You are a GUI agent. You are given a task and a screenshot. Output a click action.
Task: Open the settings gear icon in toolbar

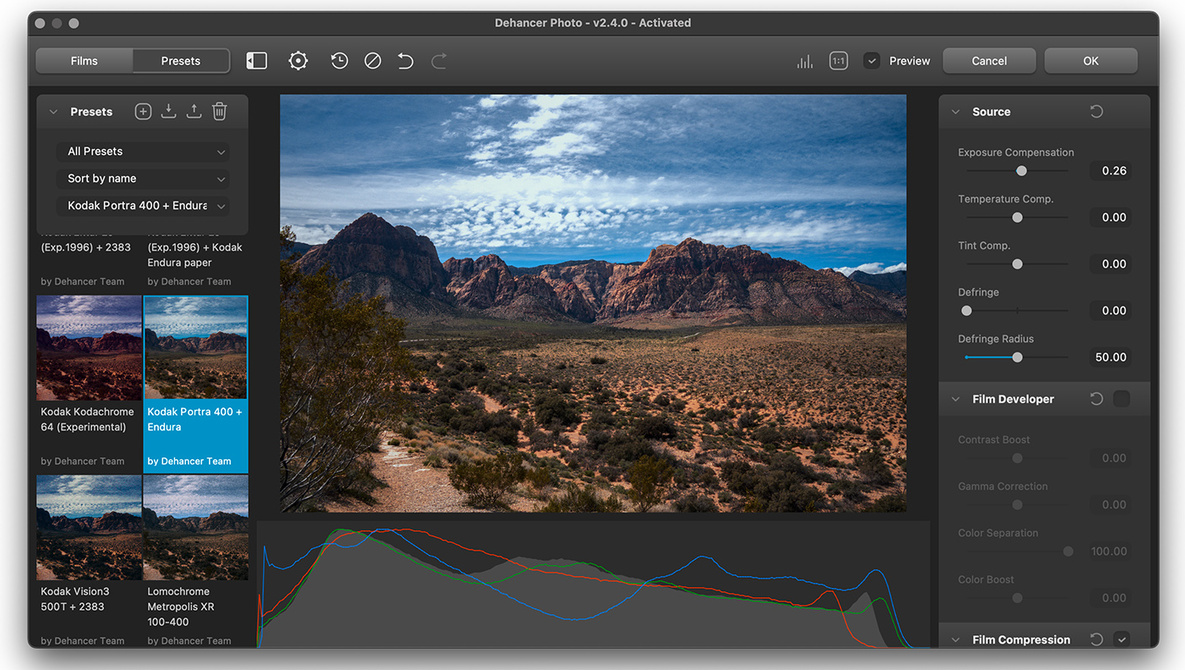point(299,61)
